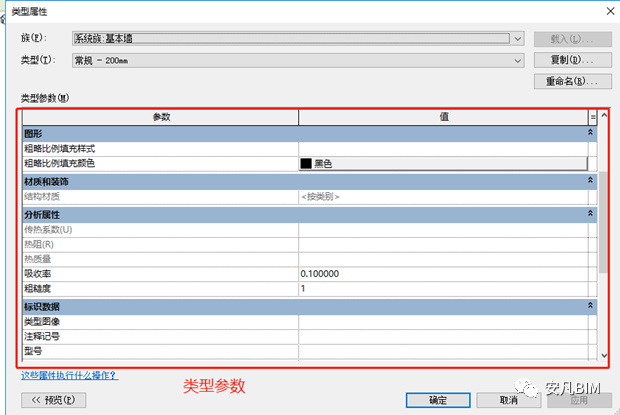The height and width of the screenshot is (415, 620).
Task: Click the = column header icon
Action: [x=592, y=117]
